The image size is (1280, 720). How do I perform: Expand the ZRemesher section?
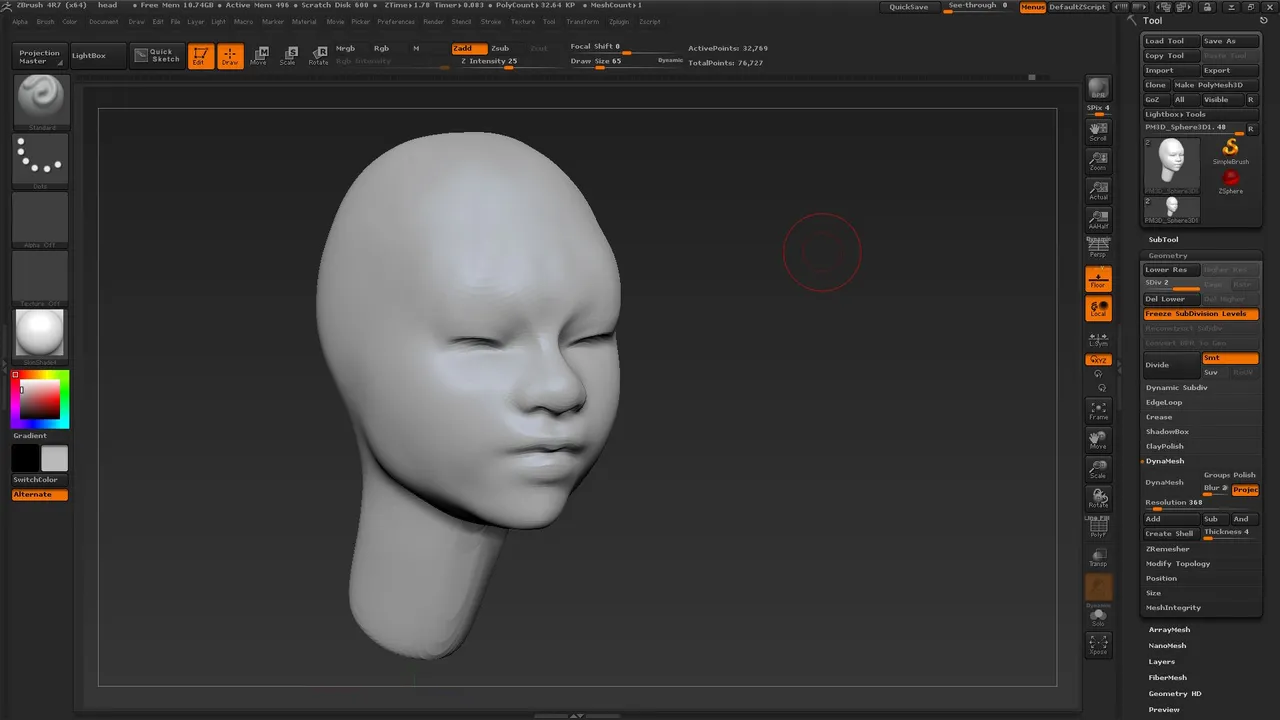(1168, 549)
